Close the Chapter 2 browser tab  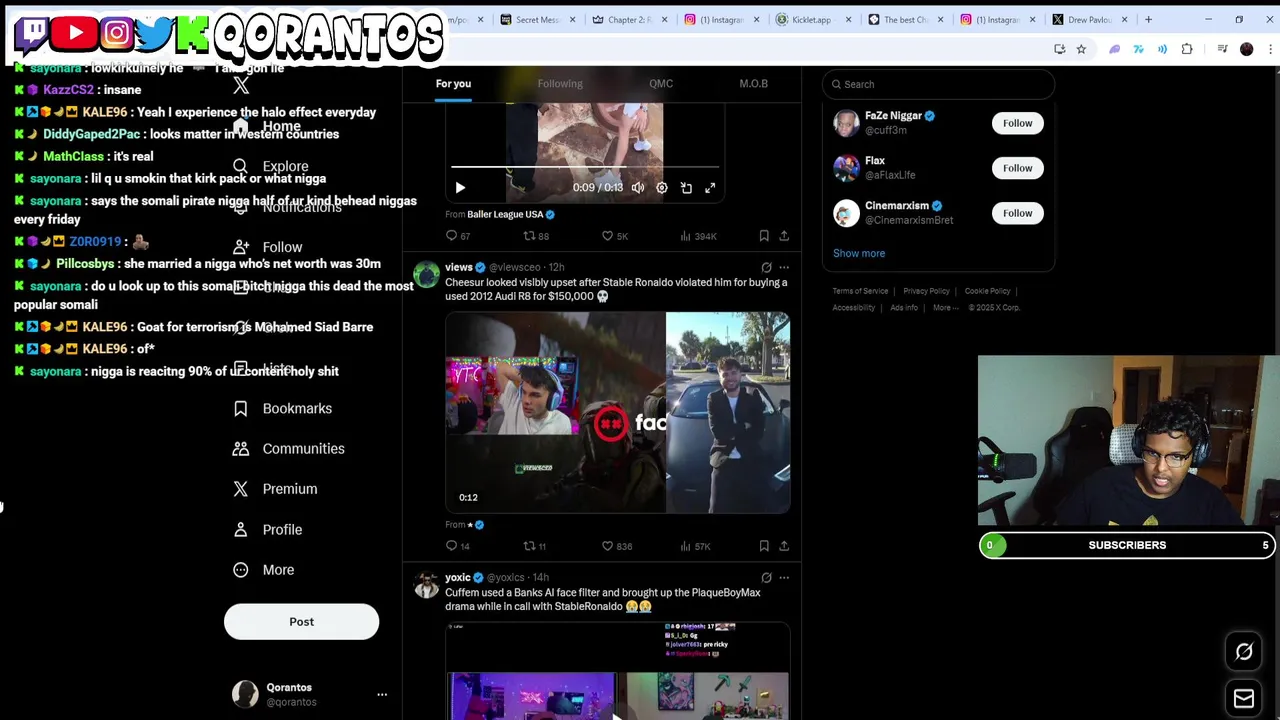(x=664, y=19)
